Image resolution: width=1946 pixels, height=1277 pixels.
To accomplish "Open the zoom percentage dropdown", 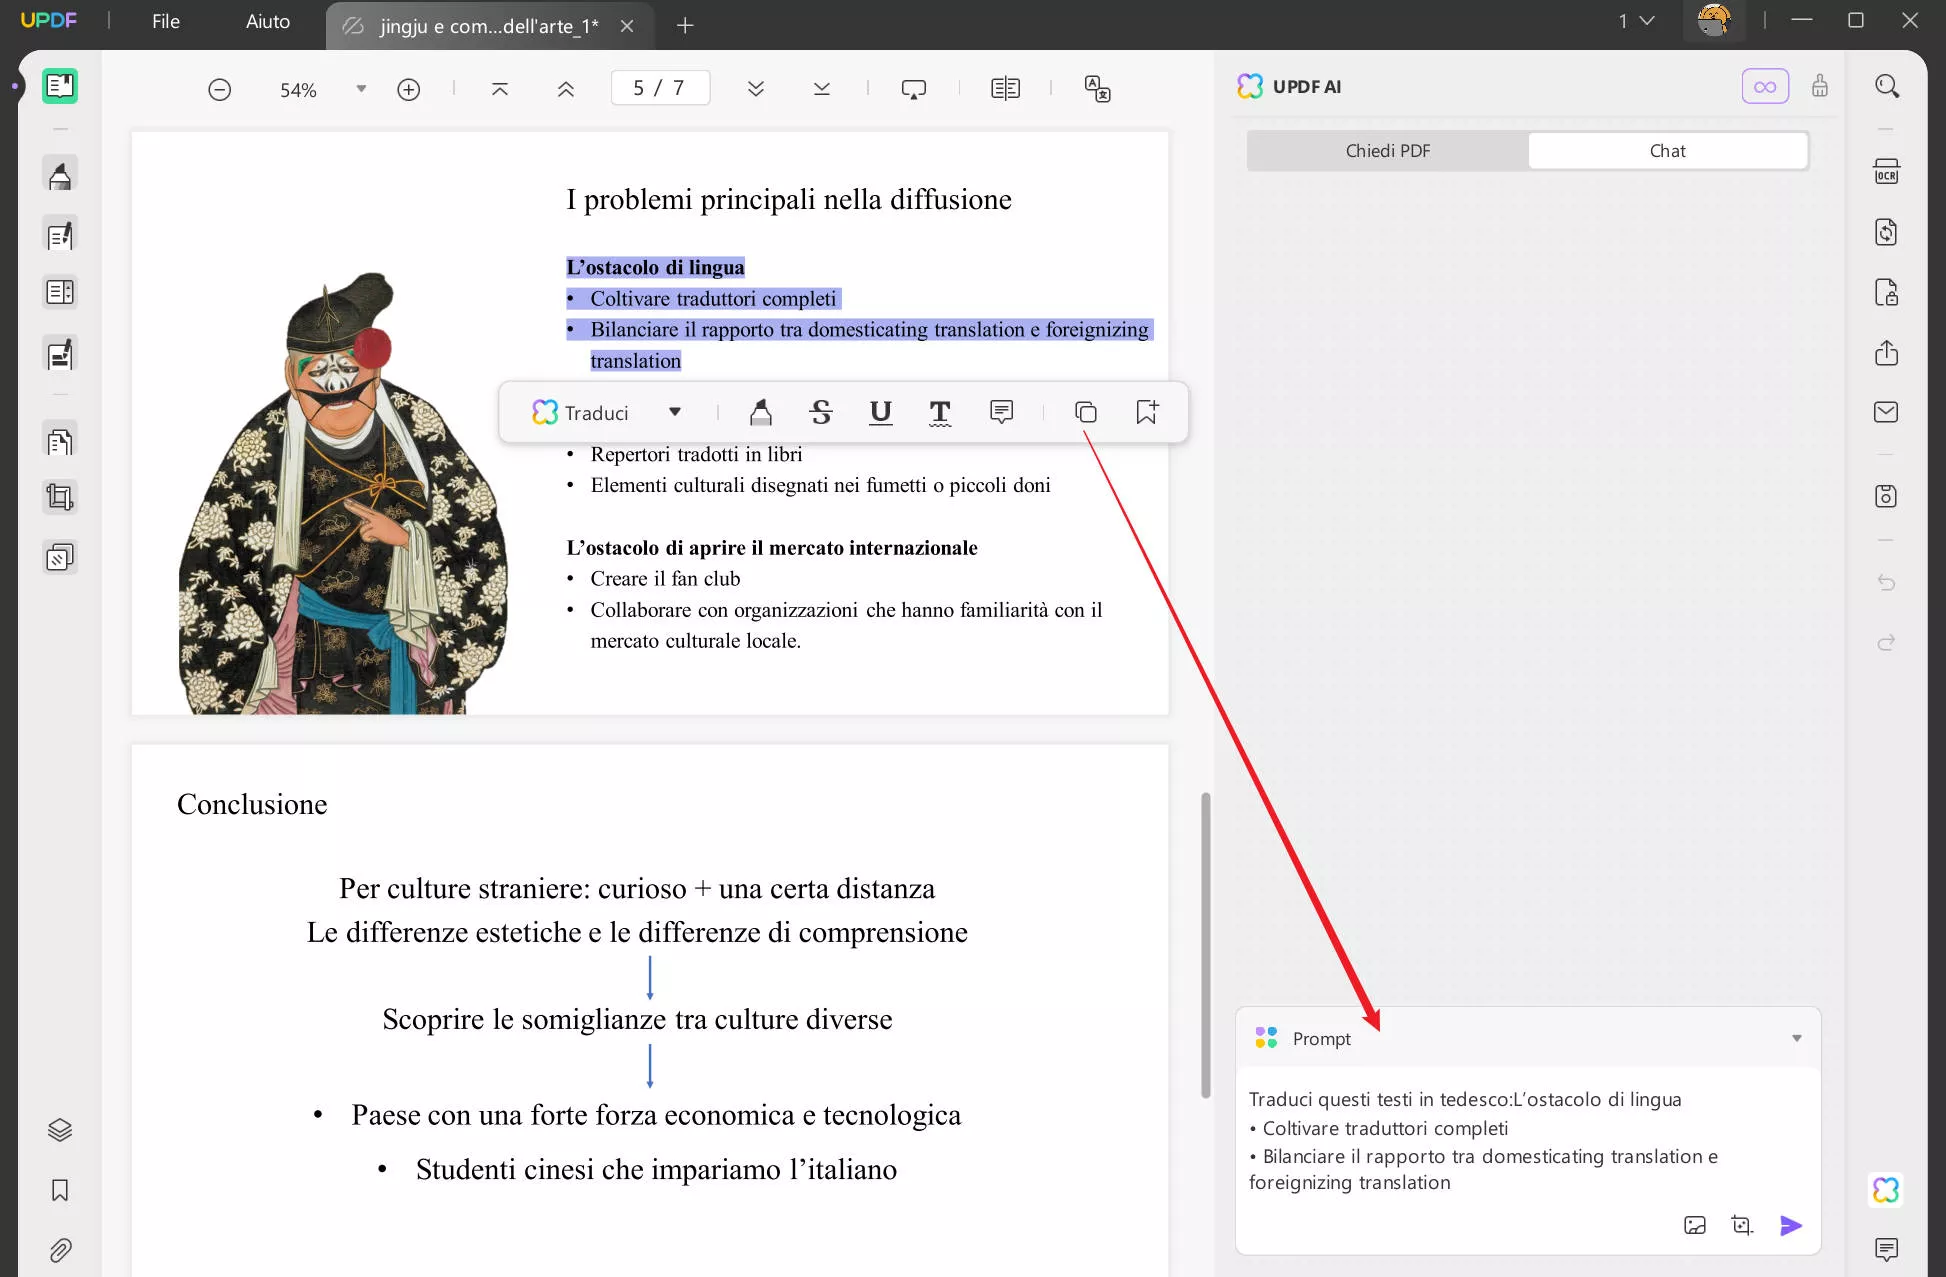I will (361, 89).
